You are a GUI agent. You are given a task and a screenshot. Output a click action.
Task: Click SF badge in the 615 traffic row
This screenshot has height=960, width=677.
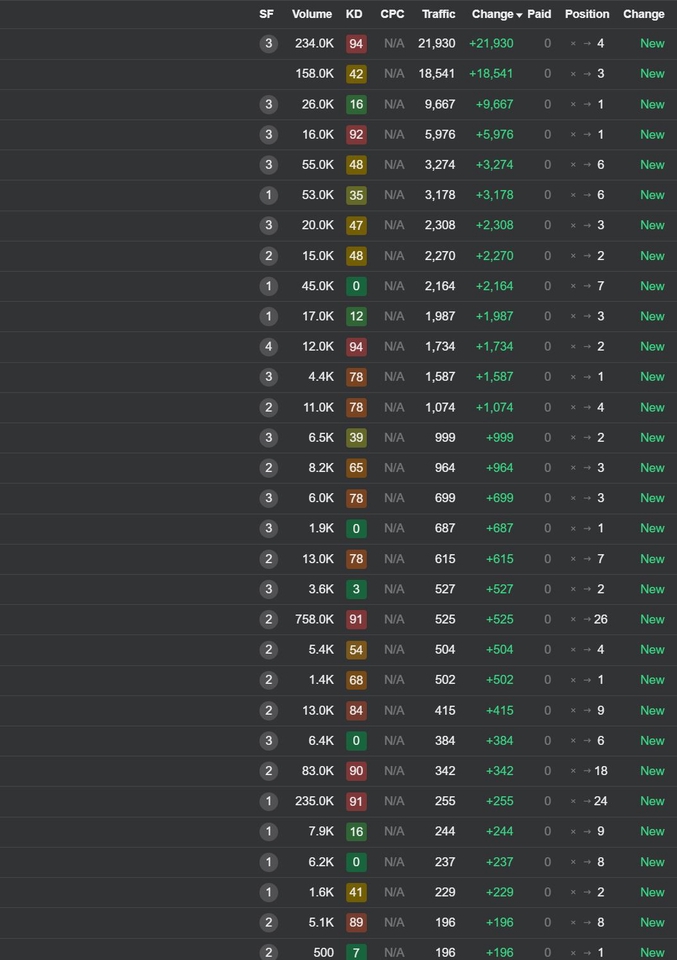[268, 559]
